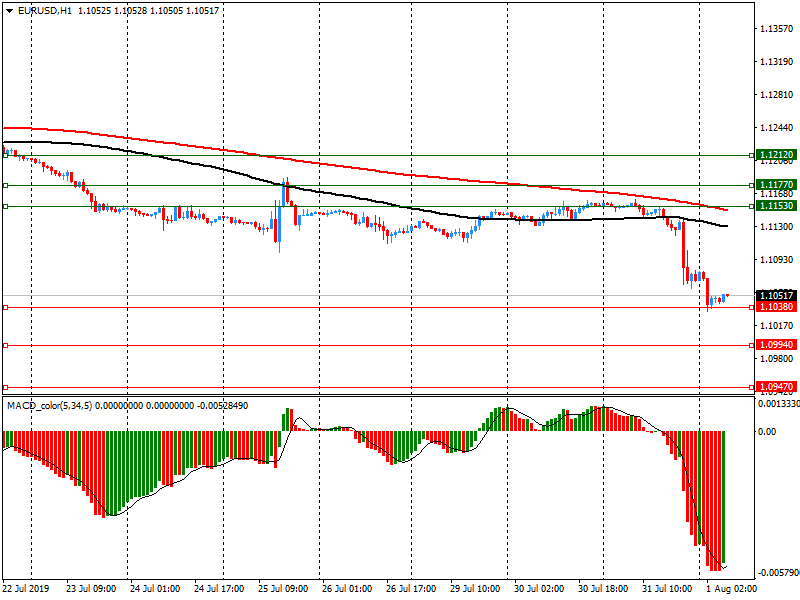Select the 1.11530 green level label
This screenshot has height=600, width=800.
point(776,206)
